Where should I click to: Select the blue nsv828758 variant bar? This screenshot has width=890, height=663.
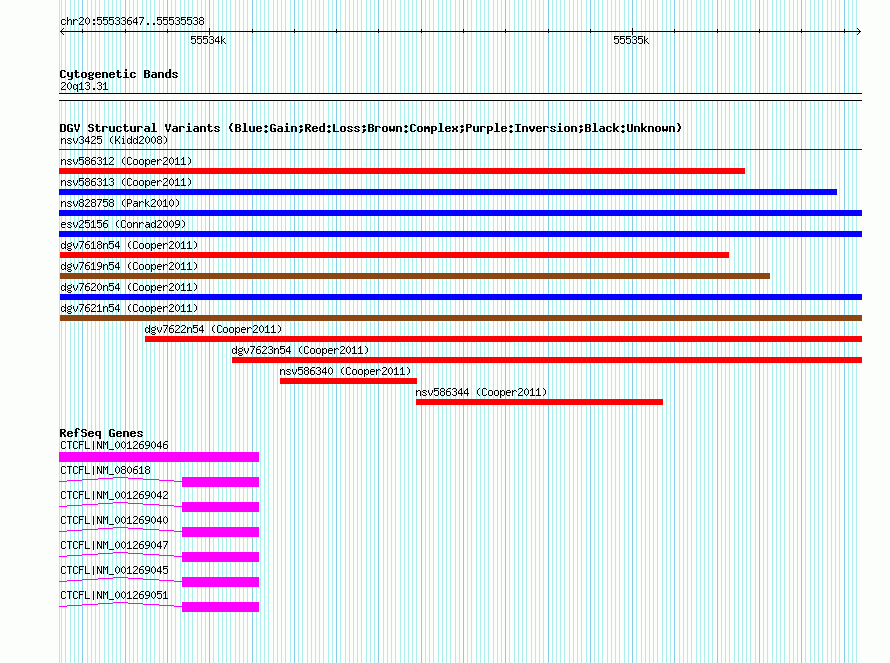pyautogui.click(x=460, y=213)
